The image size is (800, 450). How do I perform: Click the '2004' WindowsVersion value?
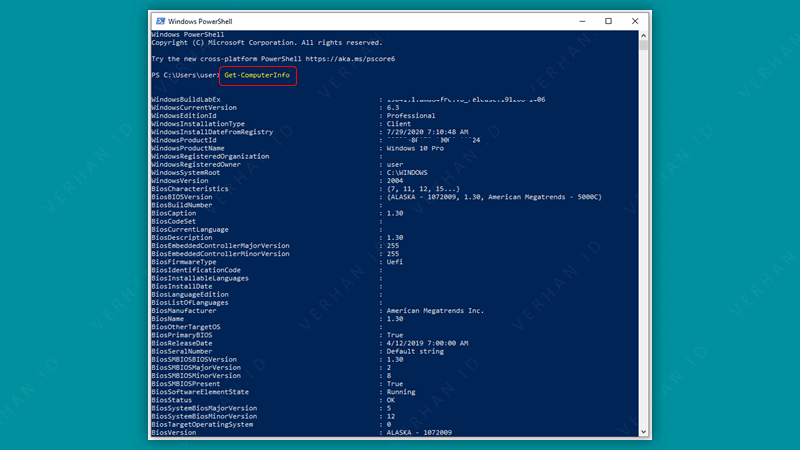(x=394, y=181)
